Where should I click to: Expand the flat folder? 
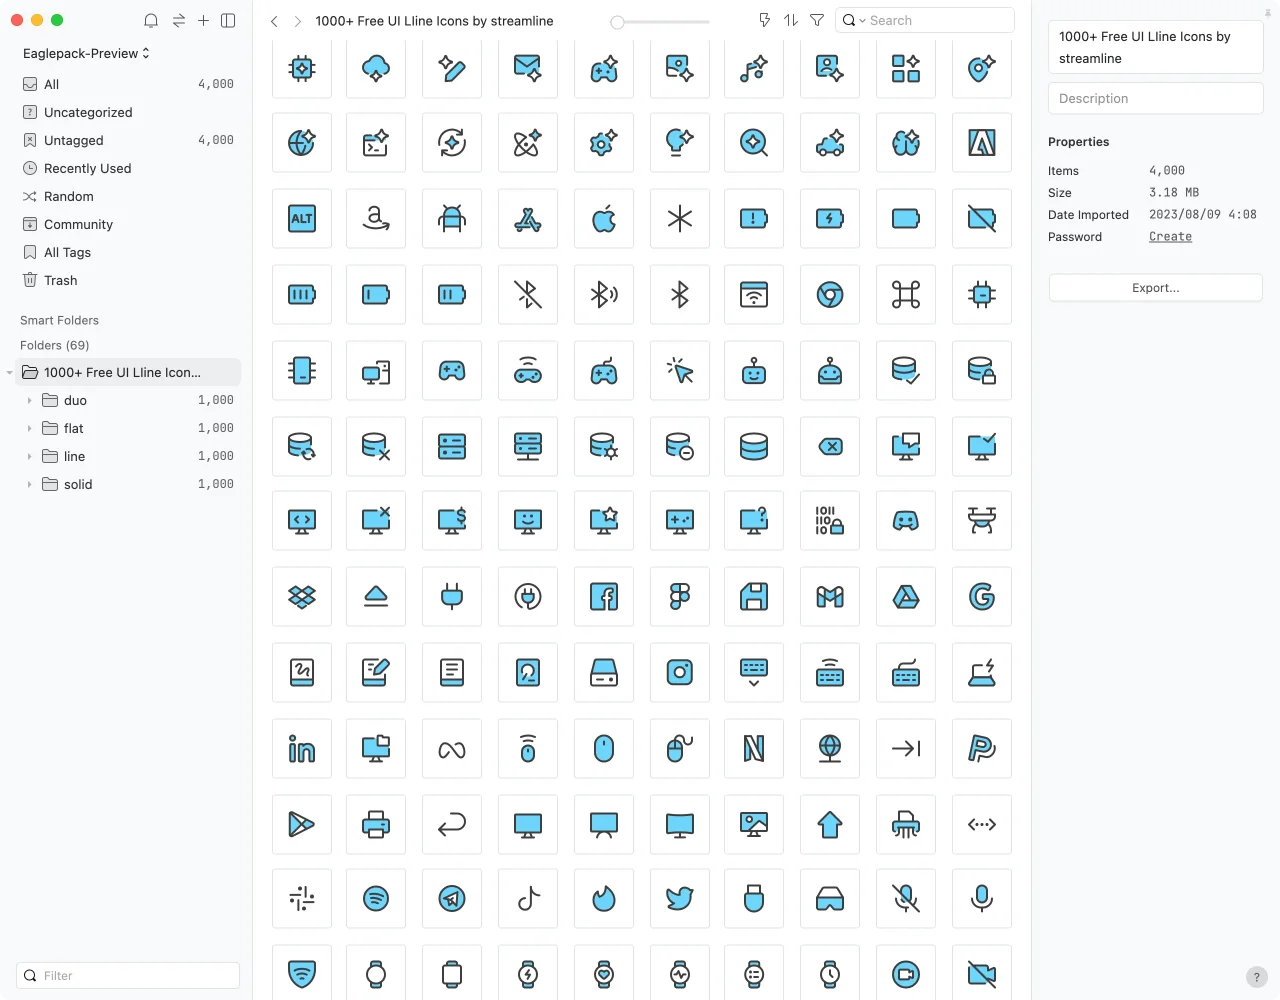pyautogui.click(x=29, y=428)
